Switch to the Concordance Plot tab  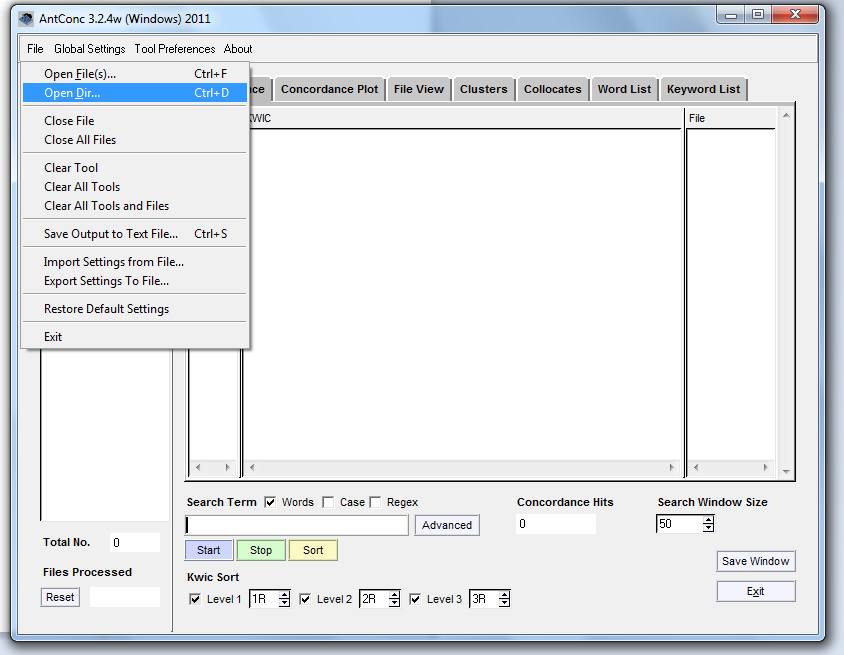329,88
